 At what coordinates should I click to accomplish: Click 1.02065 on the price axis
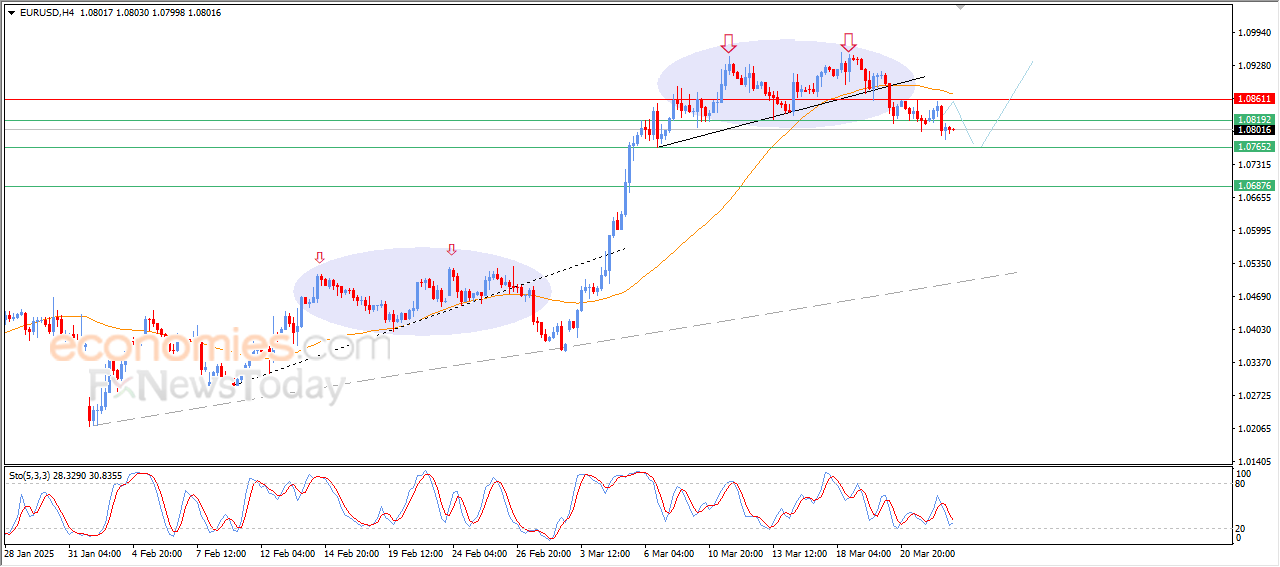click(1254, 429)
